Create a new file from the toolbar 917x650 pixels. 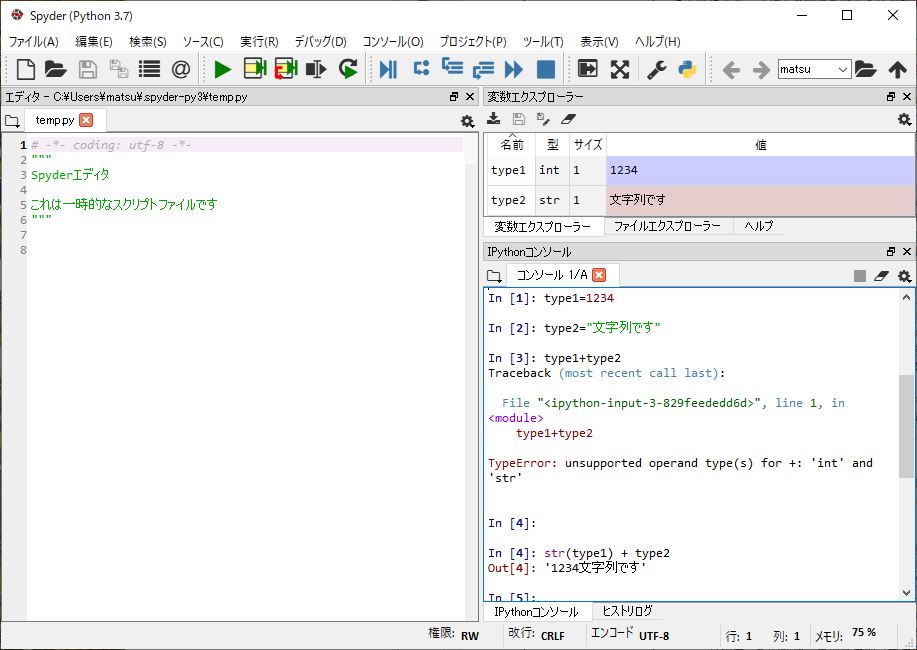click(25, 69)
